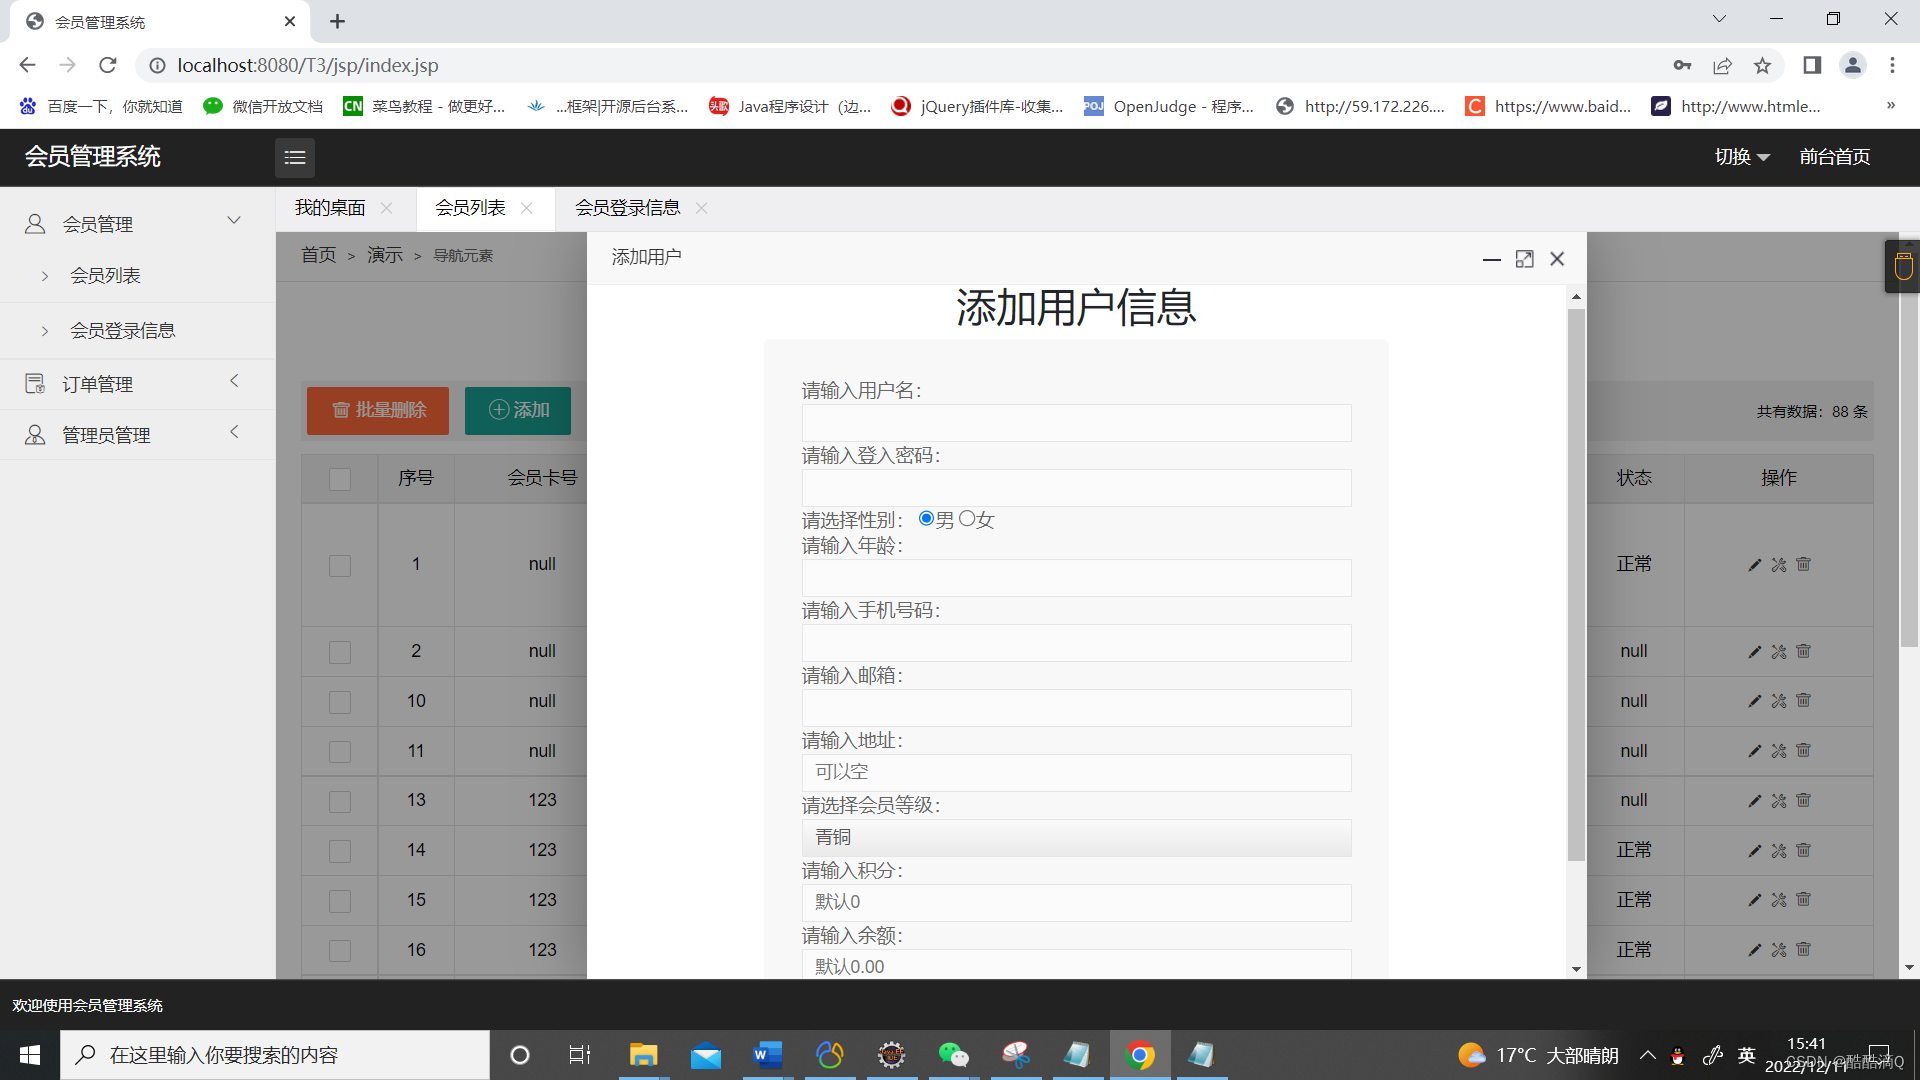Click 首页 in the breadcrumb

click(319, 255)
